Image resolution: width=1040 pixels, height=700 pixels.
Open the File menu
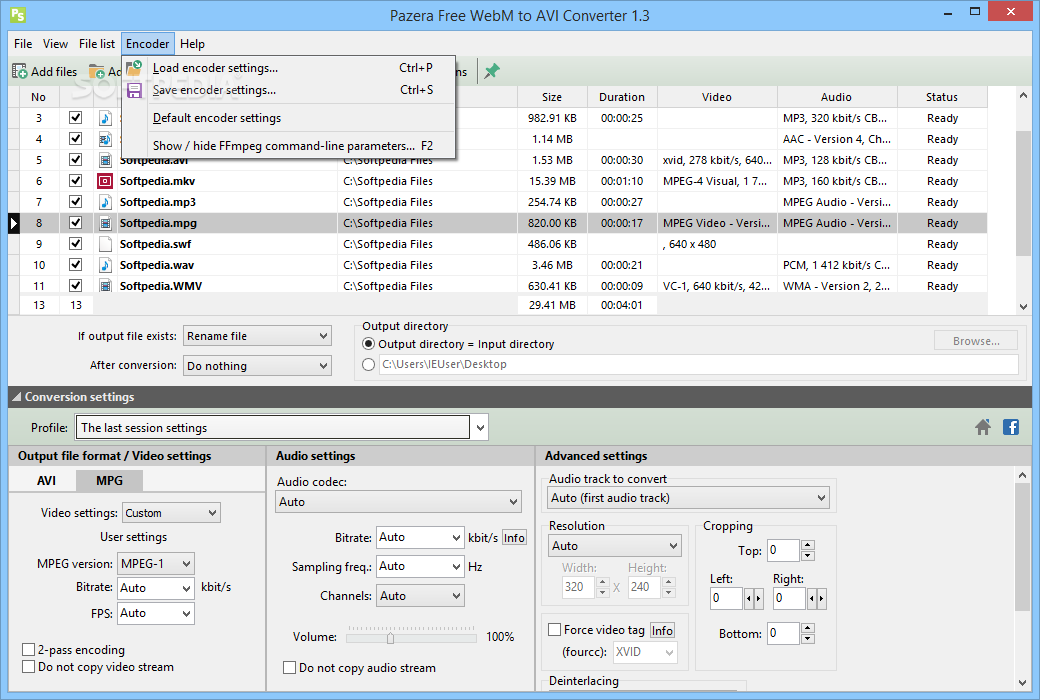point(23,44)
